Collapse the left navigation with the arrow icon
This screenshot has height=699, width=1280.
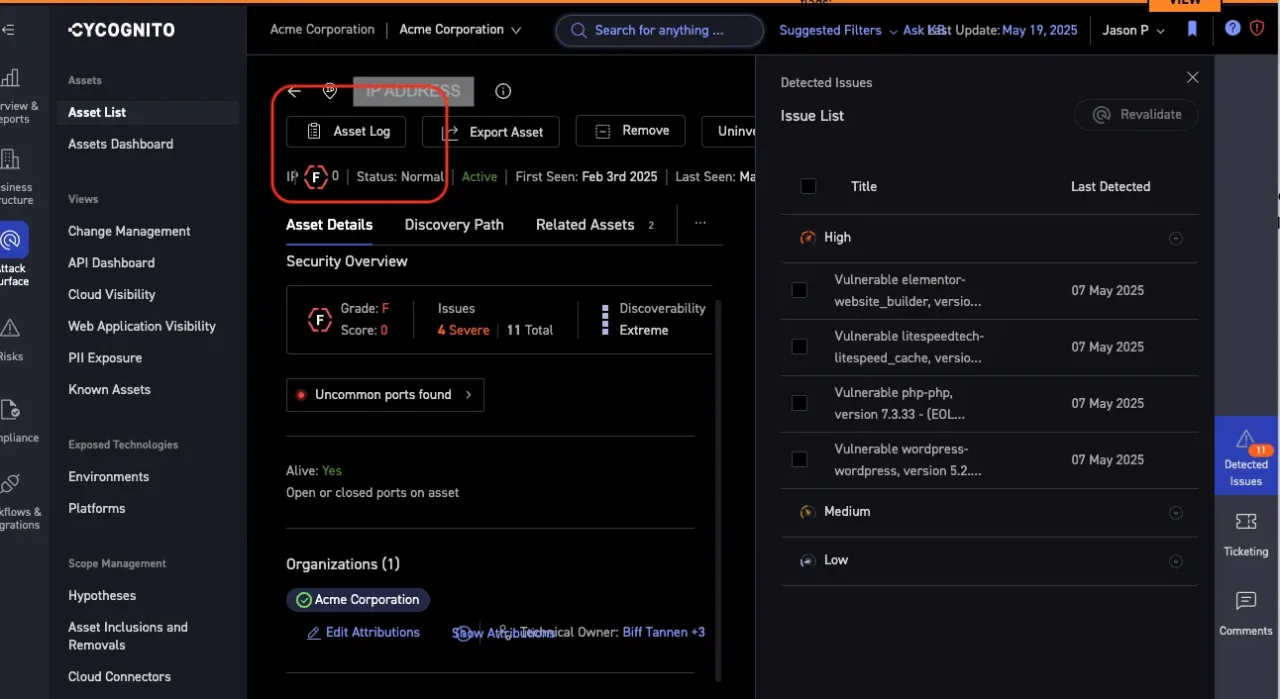(x=8, y=30)
